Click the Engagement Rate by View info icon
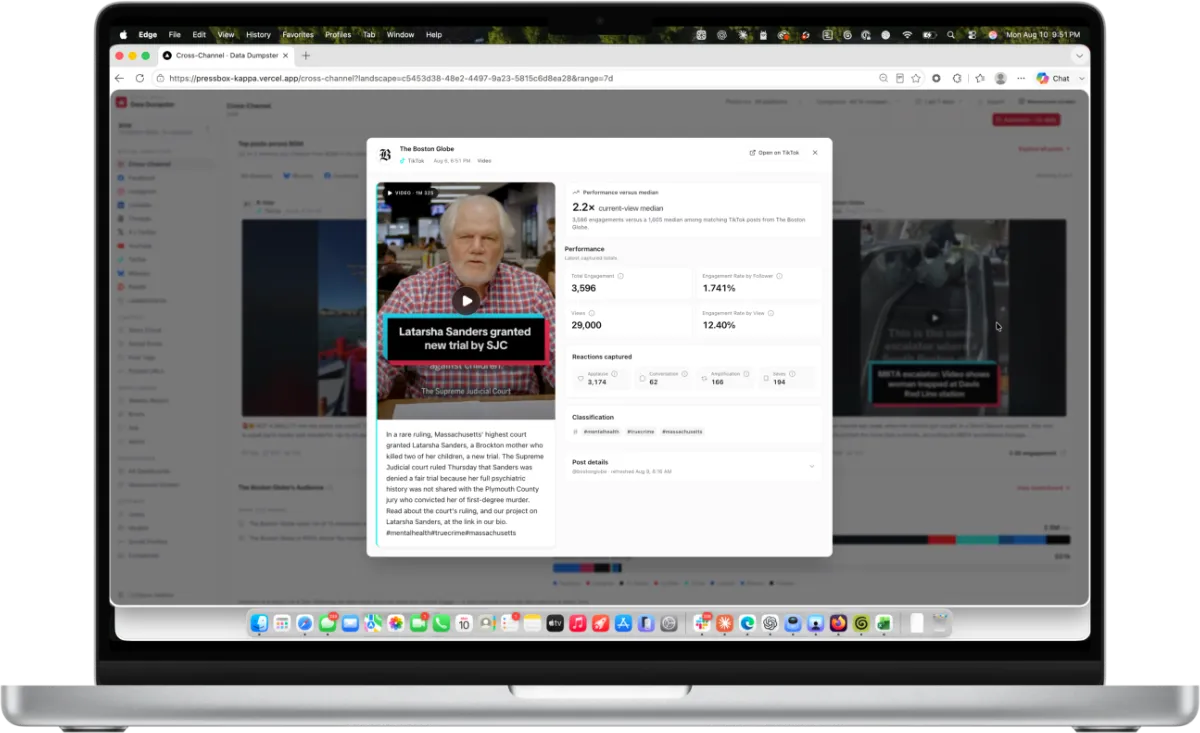Image resolution: width=1200 pixels, height=733 pixels. [x=771, y=313]
